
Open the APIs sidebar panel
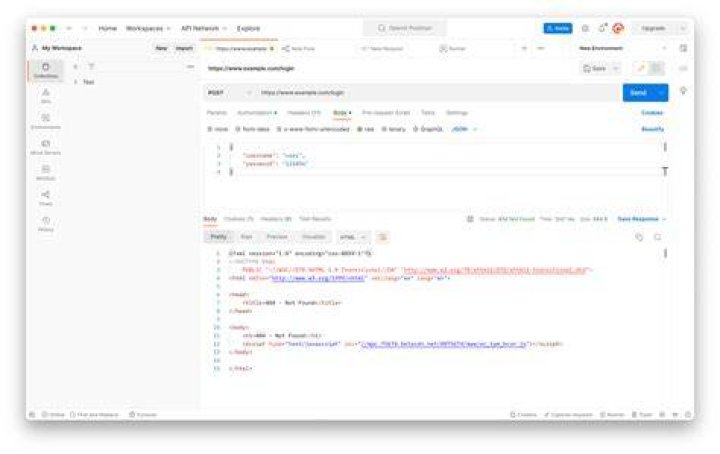(45, 96)
